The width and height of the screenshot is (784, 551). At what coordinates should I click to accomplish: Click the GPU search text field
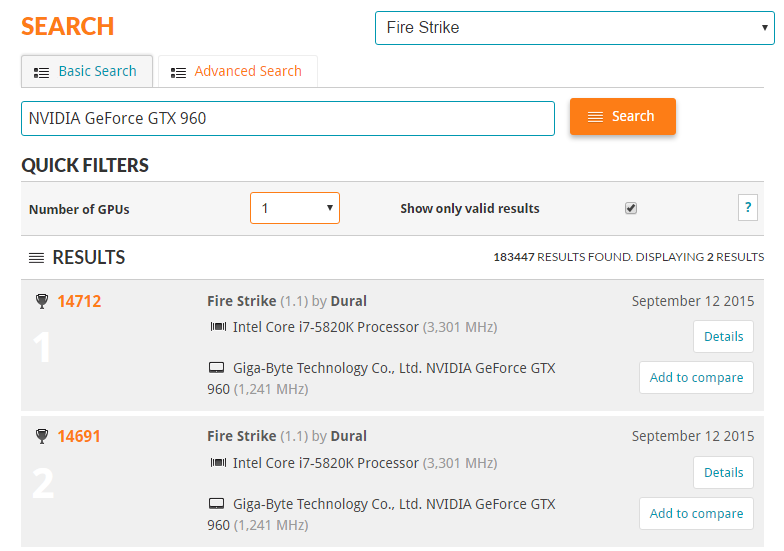[287, 118]
